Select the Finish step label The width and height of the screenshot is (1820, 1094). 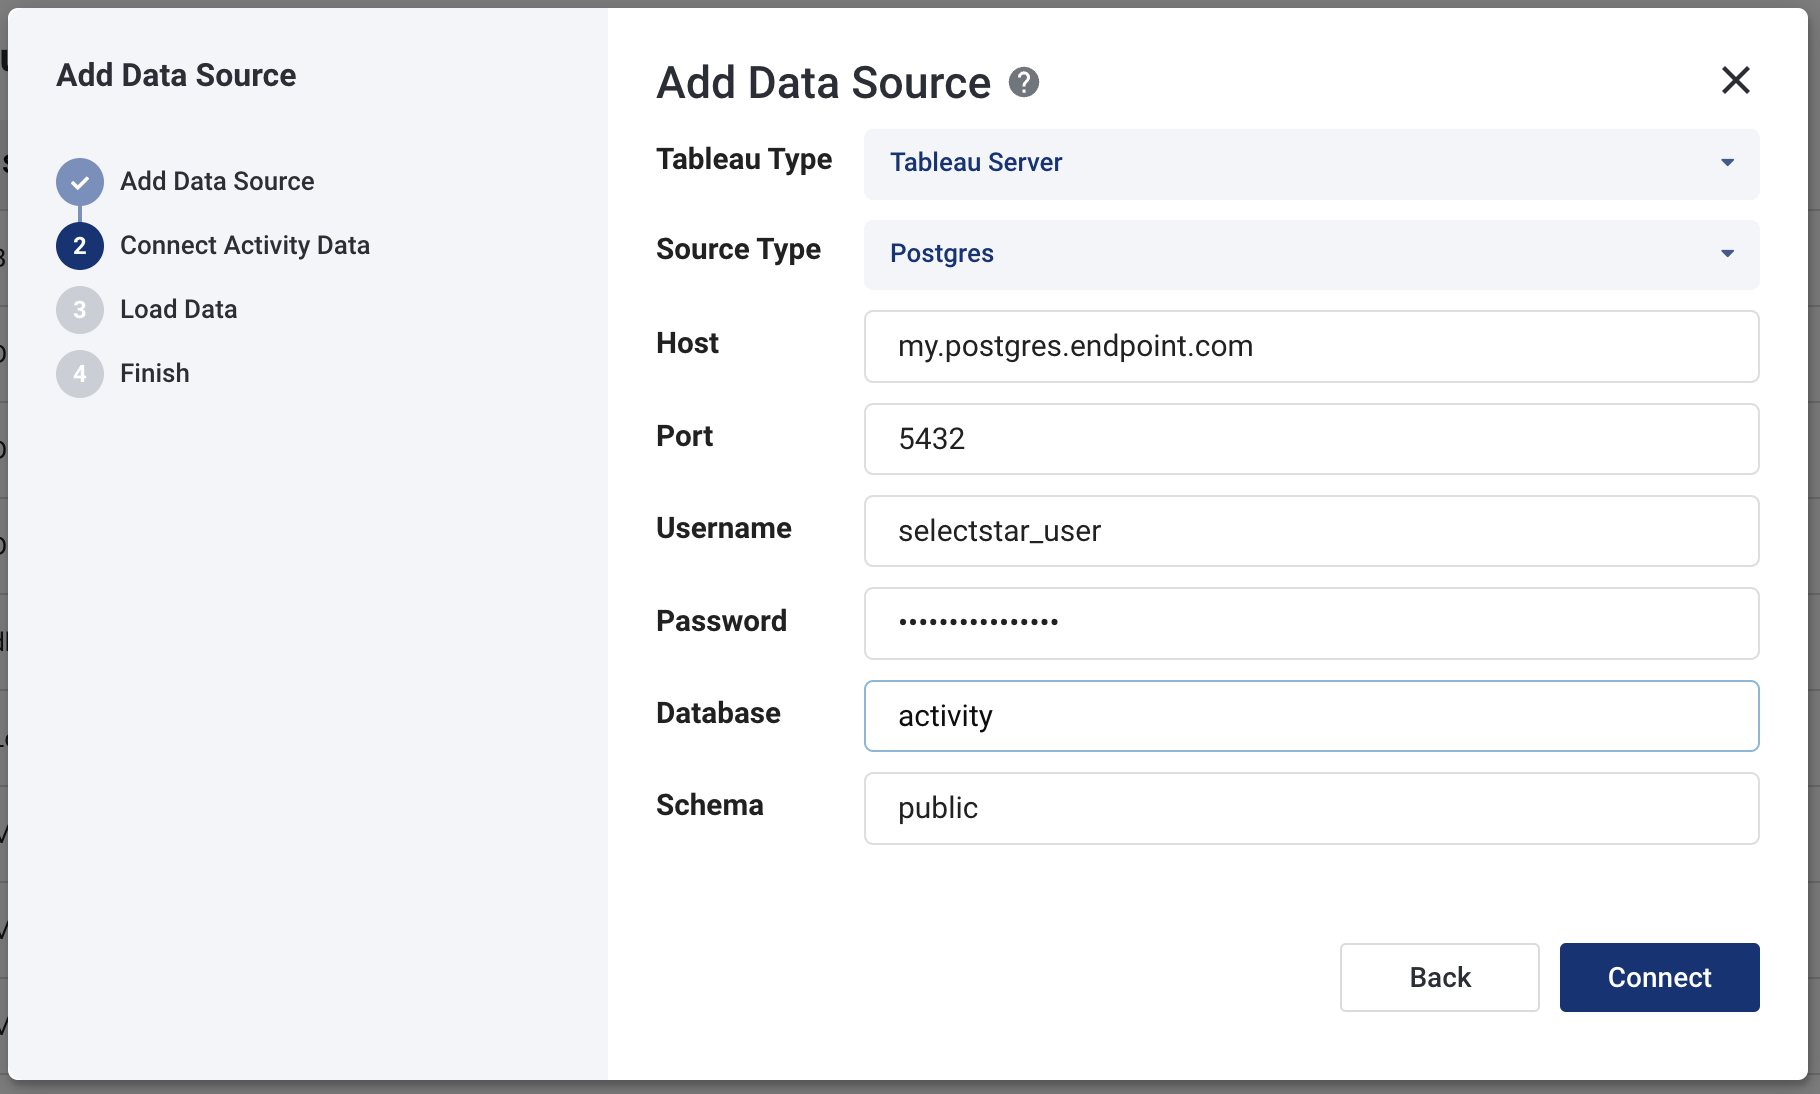point(154,373)
